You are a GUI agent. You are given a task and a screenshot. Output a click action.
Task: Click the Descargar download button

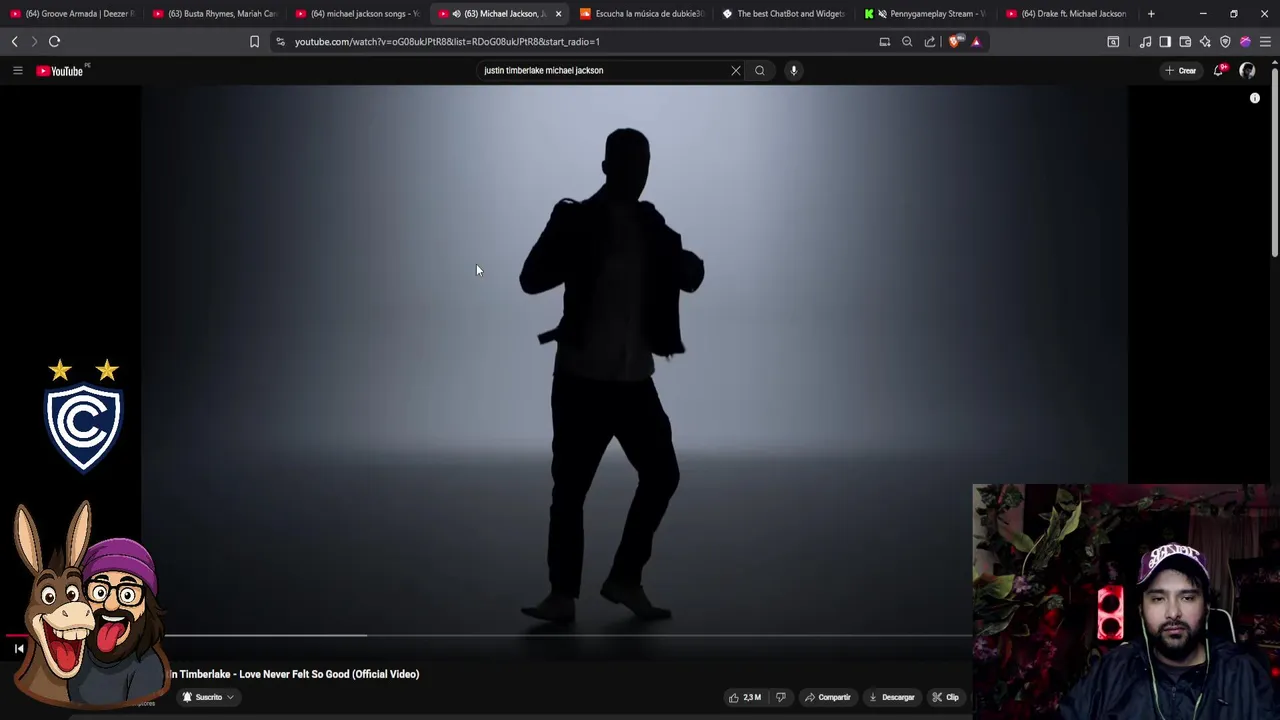[x=892, y=697]
